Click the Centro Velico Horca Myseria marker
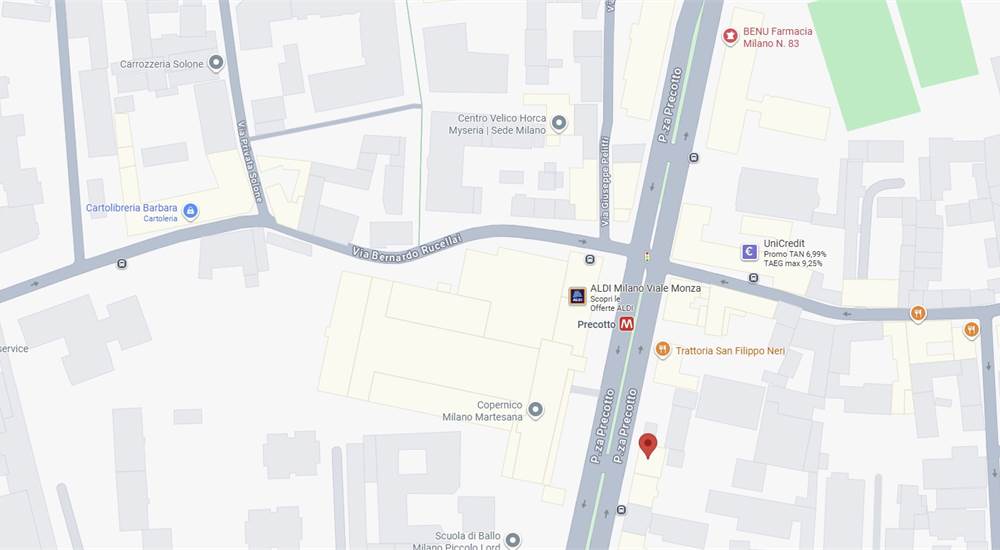Image resolution: width=1000 pixels, height=550 pixels. tap(559, 123)
